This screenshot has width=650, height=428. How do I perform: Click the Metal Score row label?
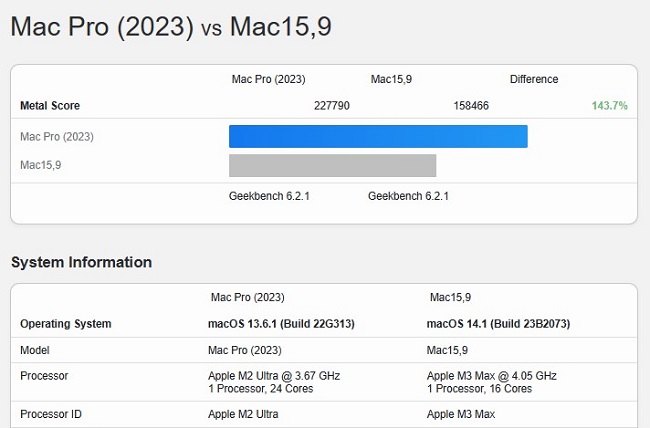tap(50, 105)
